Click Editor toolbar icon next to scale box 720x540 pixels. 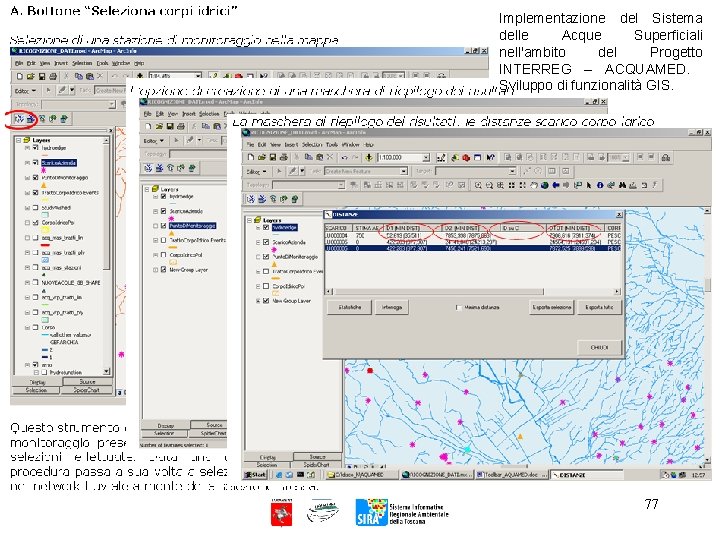[x=441, y=158]
